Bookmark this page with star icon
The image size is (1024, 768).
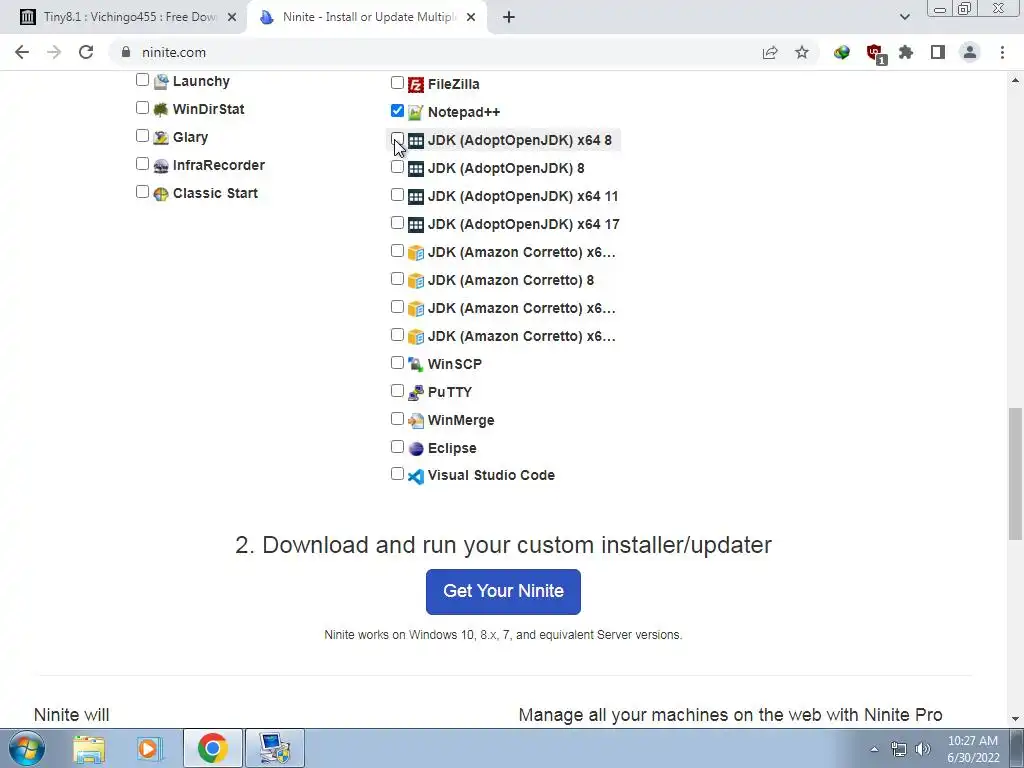[802, 52]
